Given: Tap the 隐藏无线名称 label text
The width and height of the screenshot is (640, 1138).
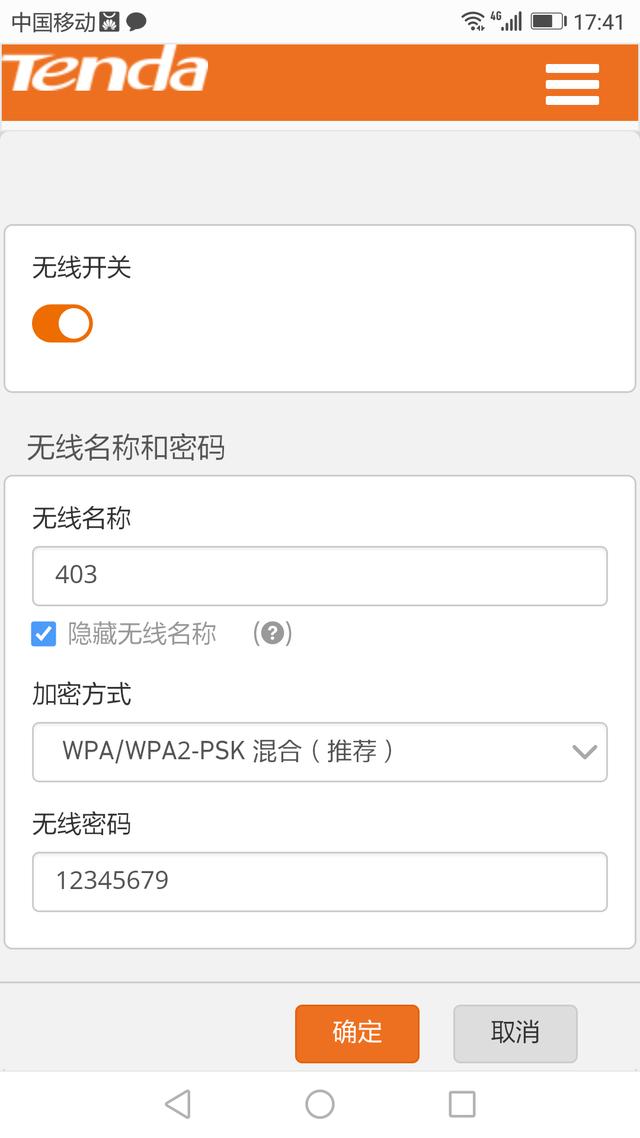Looking at the screenshot, I should tap(142, 634).
